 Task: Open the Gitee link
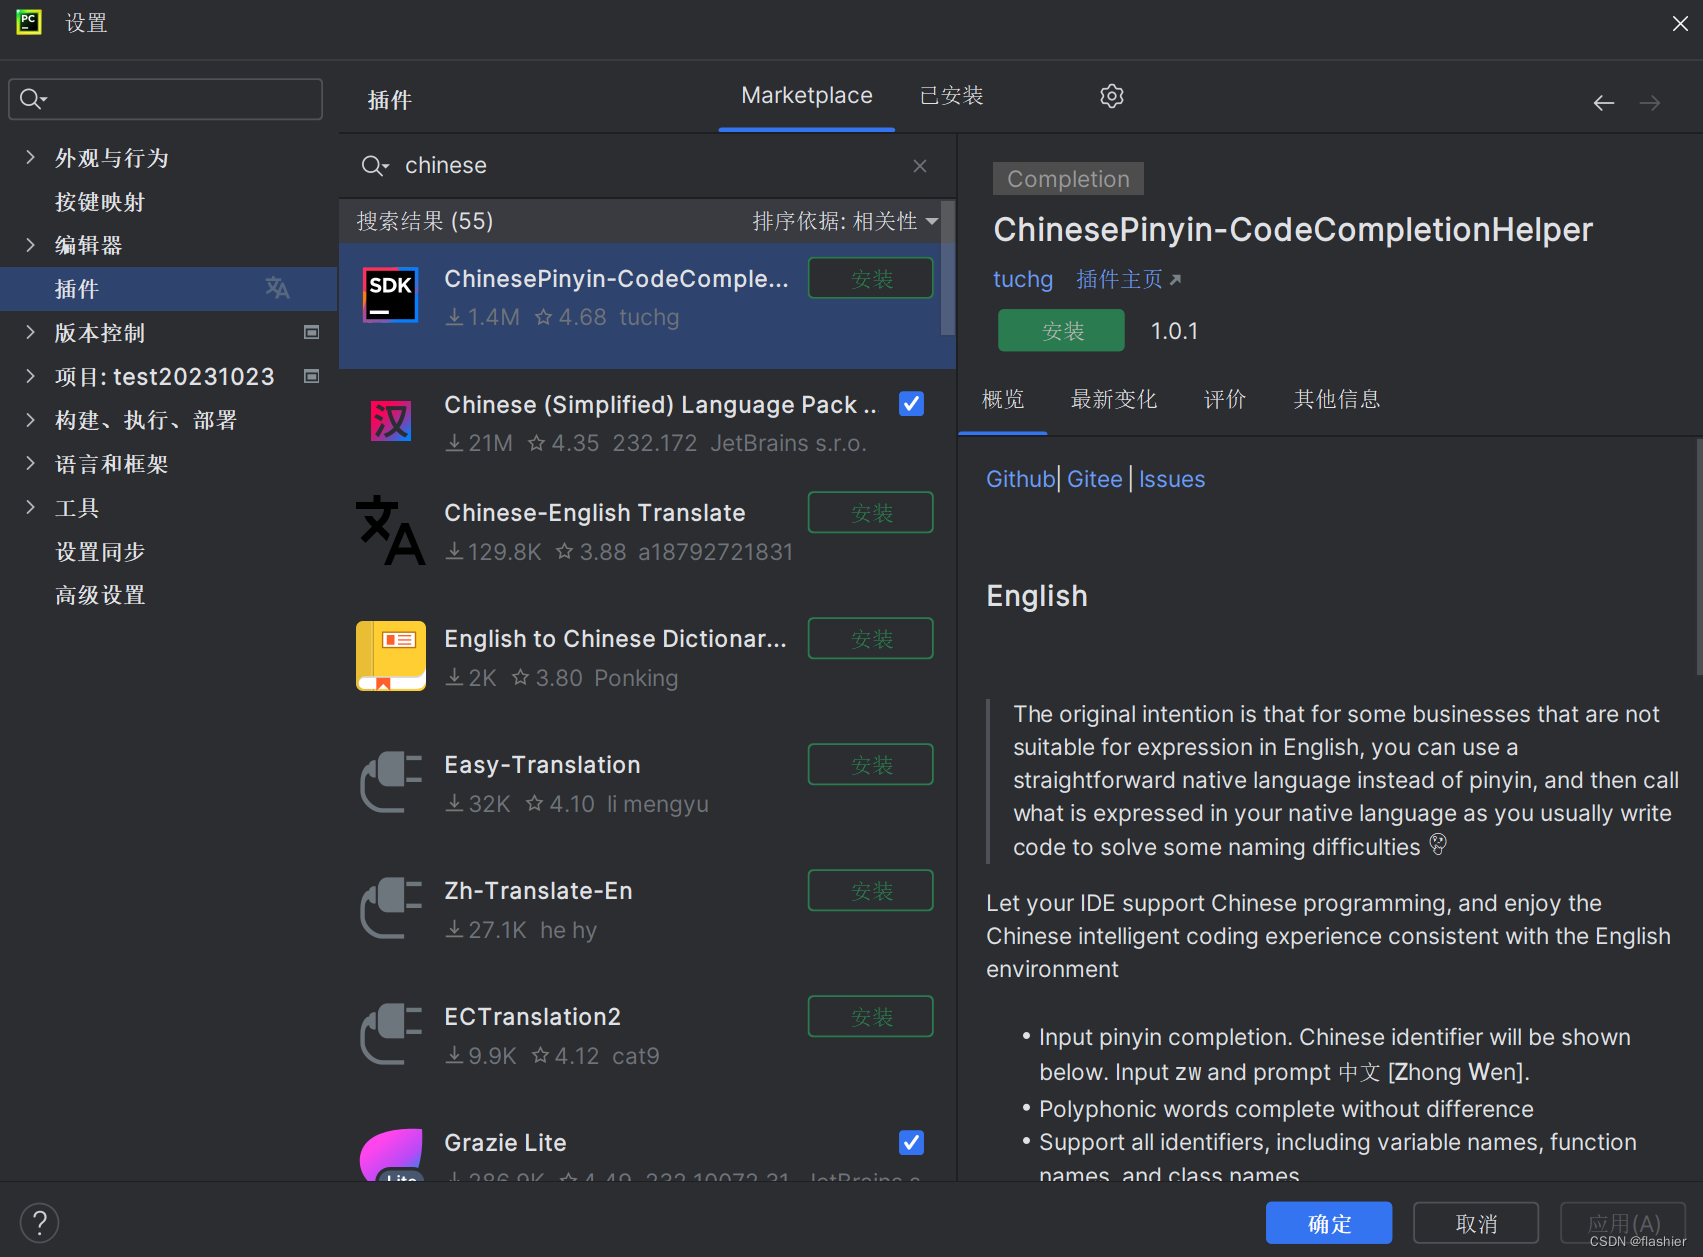click(x=1094, y=479)
